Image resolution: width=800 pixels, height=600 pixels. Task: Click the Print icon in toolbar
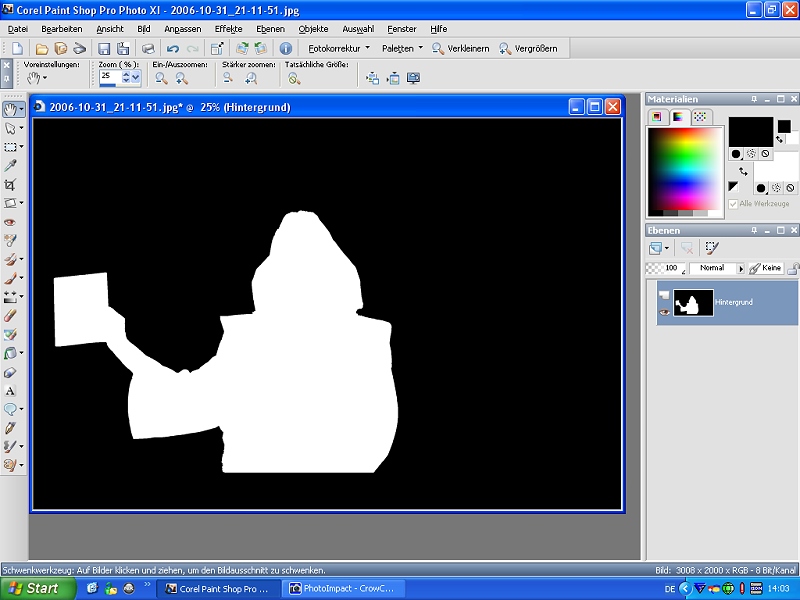[x=148, y=48]
